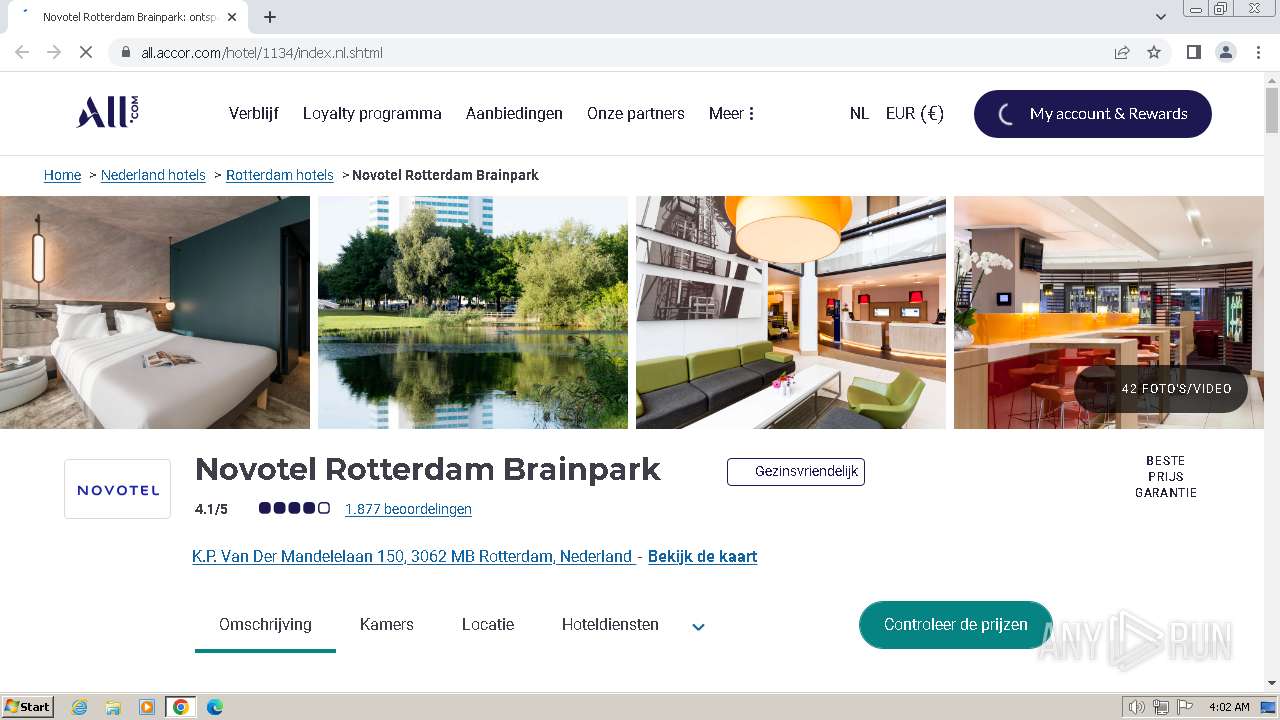Open the tab search dropdown
The height and width of the screenshot is (720, 1280).
pyautogui.click(x=1161, y=16)
